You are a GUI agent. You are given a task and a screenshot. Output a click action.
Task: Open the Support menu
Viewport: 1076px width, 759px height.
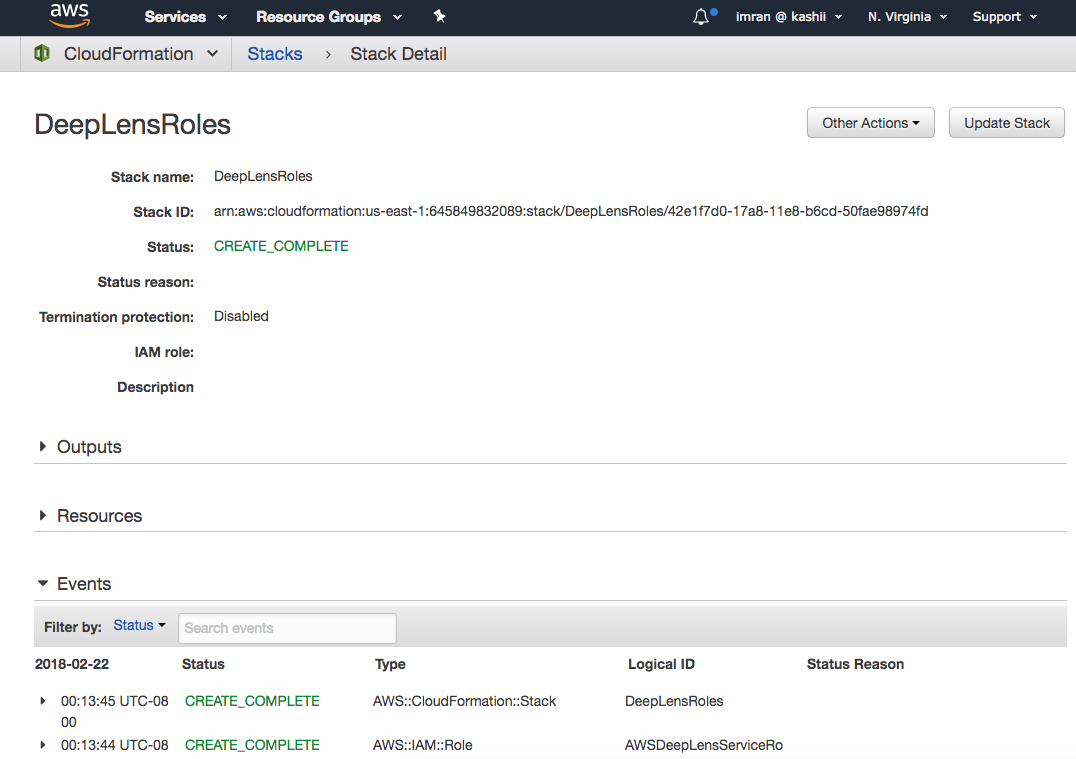[x=1004, y=17]
